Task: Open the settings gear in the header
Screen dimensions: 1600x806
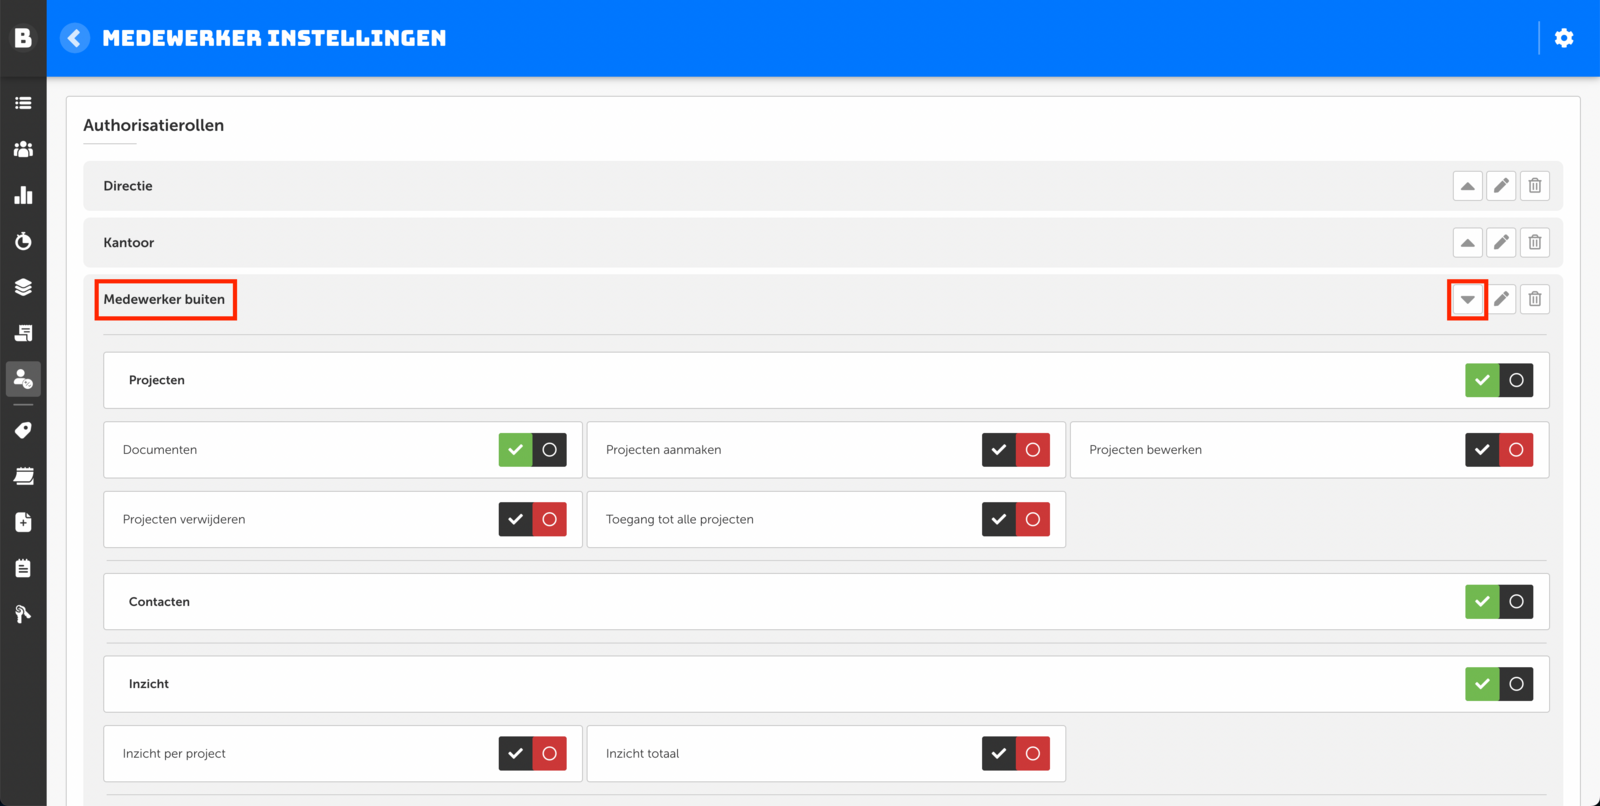Action: (x=1564, y=38)
